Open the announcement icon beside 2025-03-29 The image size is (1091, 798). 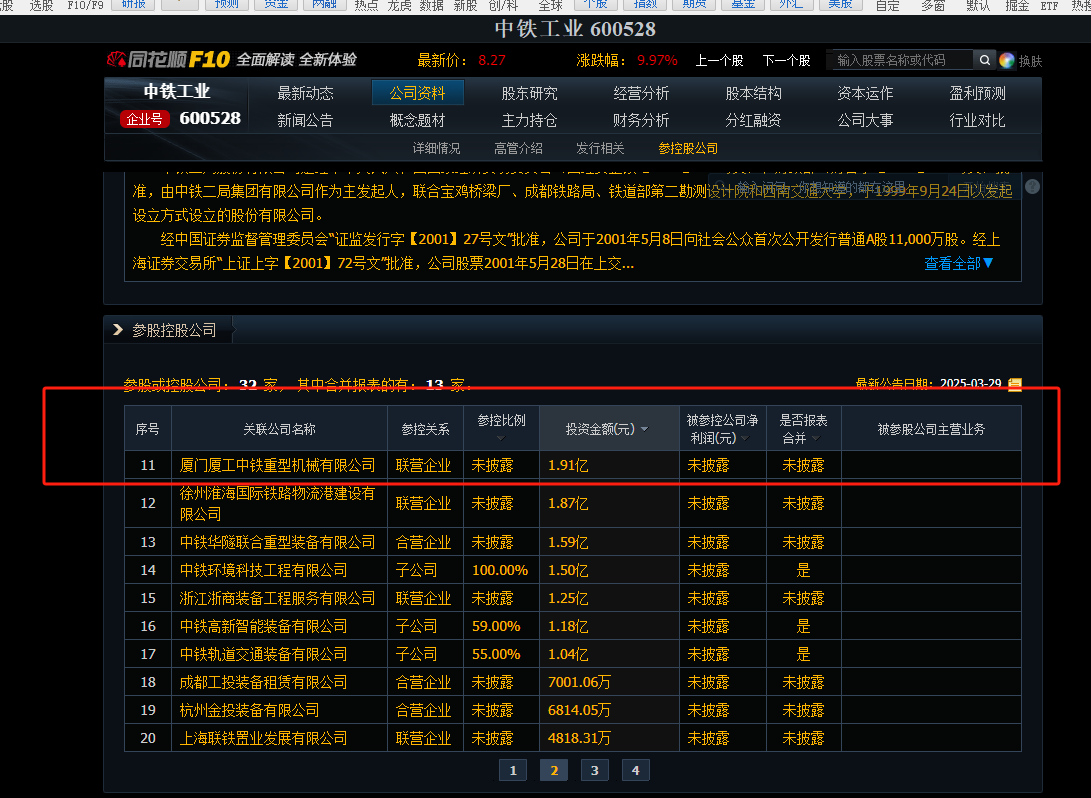pyautogui.click(x=1015, y=384)
